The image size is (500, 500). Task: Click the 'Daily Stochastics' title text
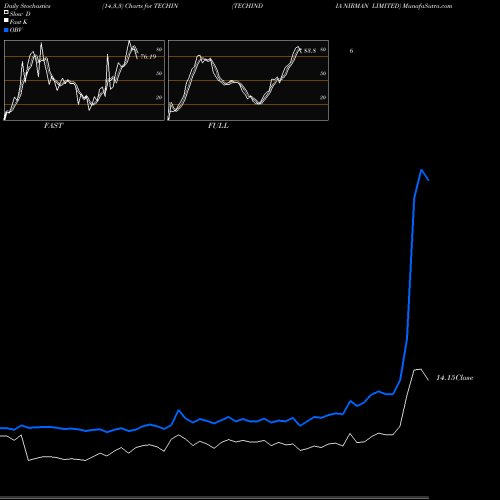pyautogui.click(x=27, y=6)
